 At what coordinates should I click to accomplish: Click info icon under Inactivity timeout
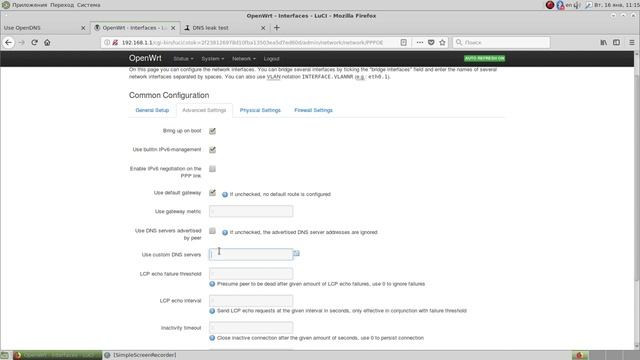pos(212,338)
